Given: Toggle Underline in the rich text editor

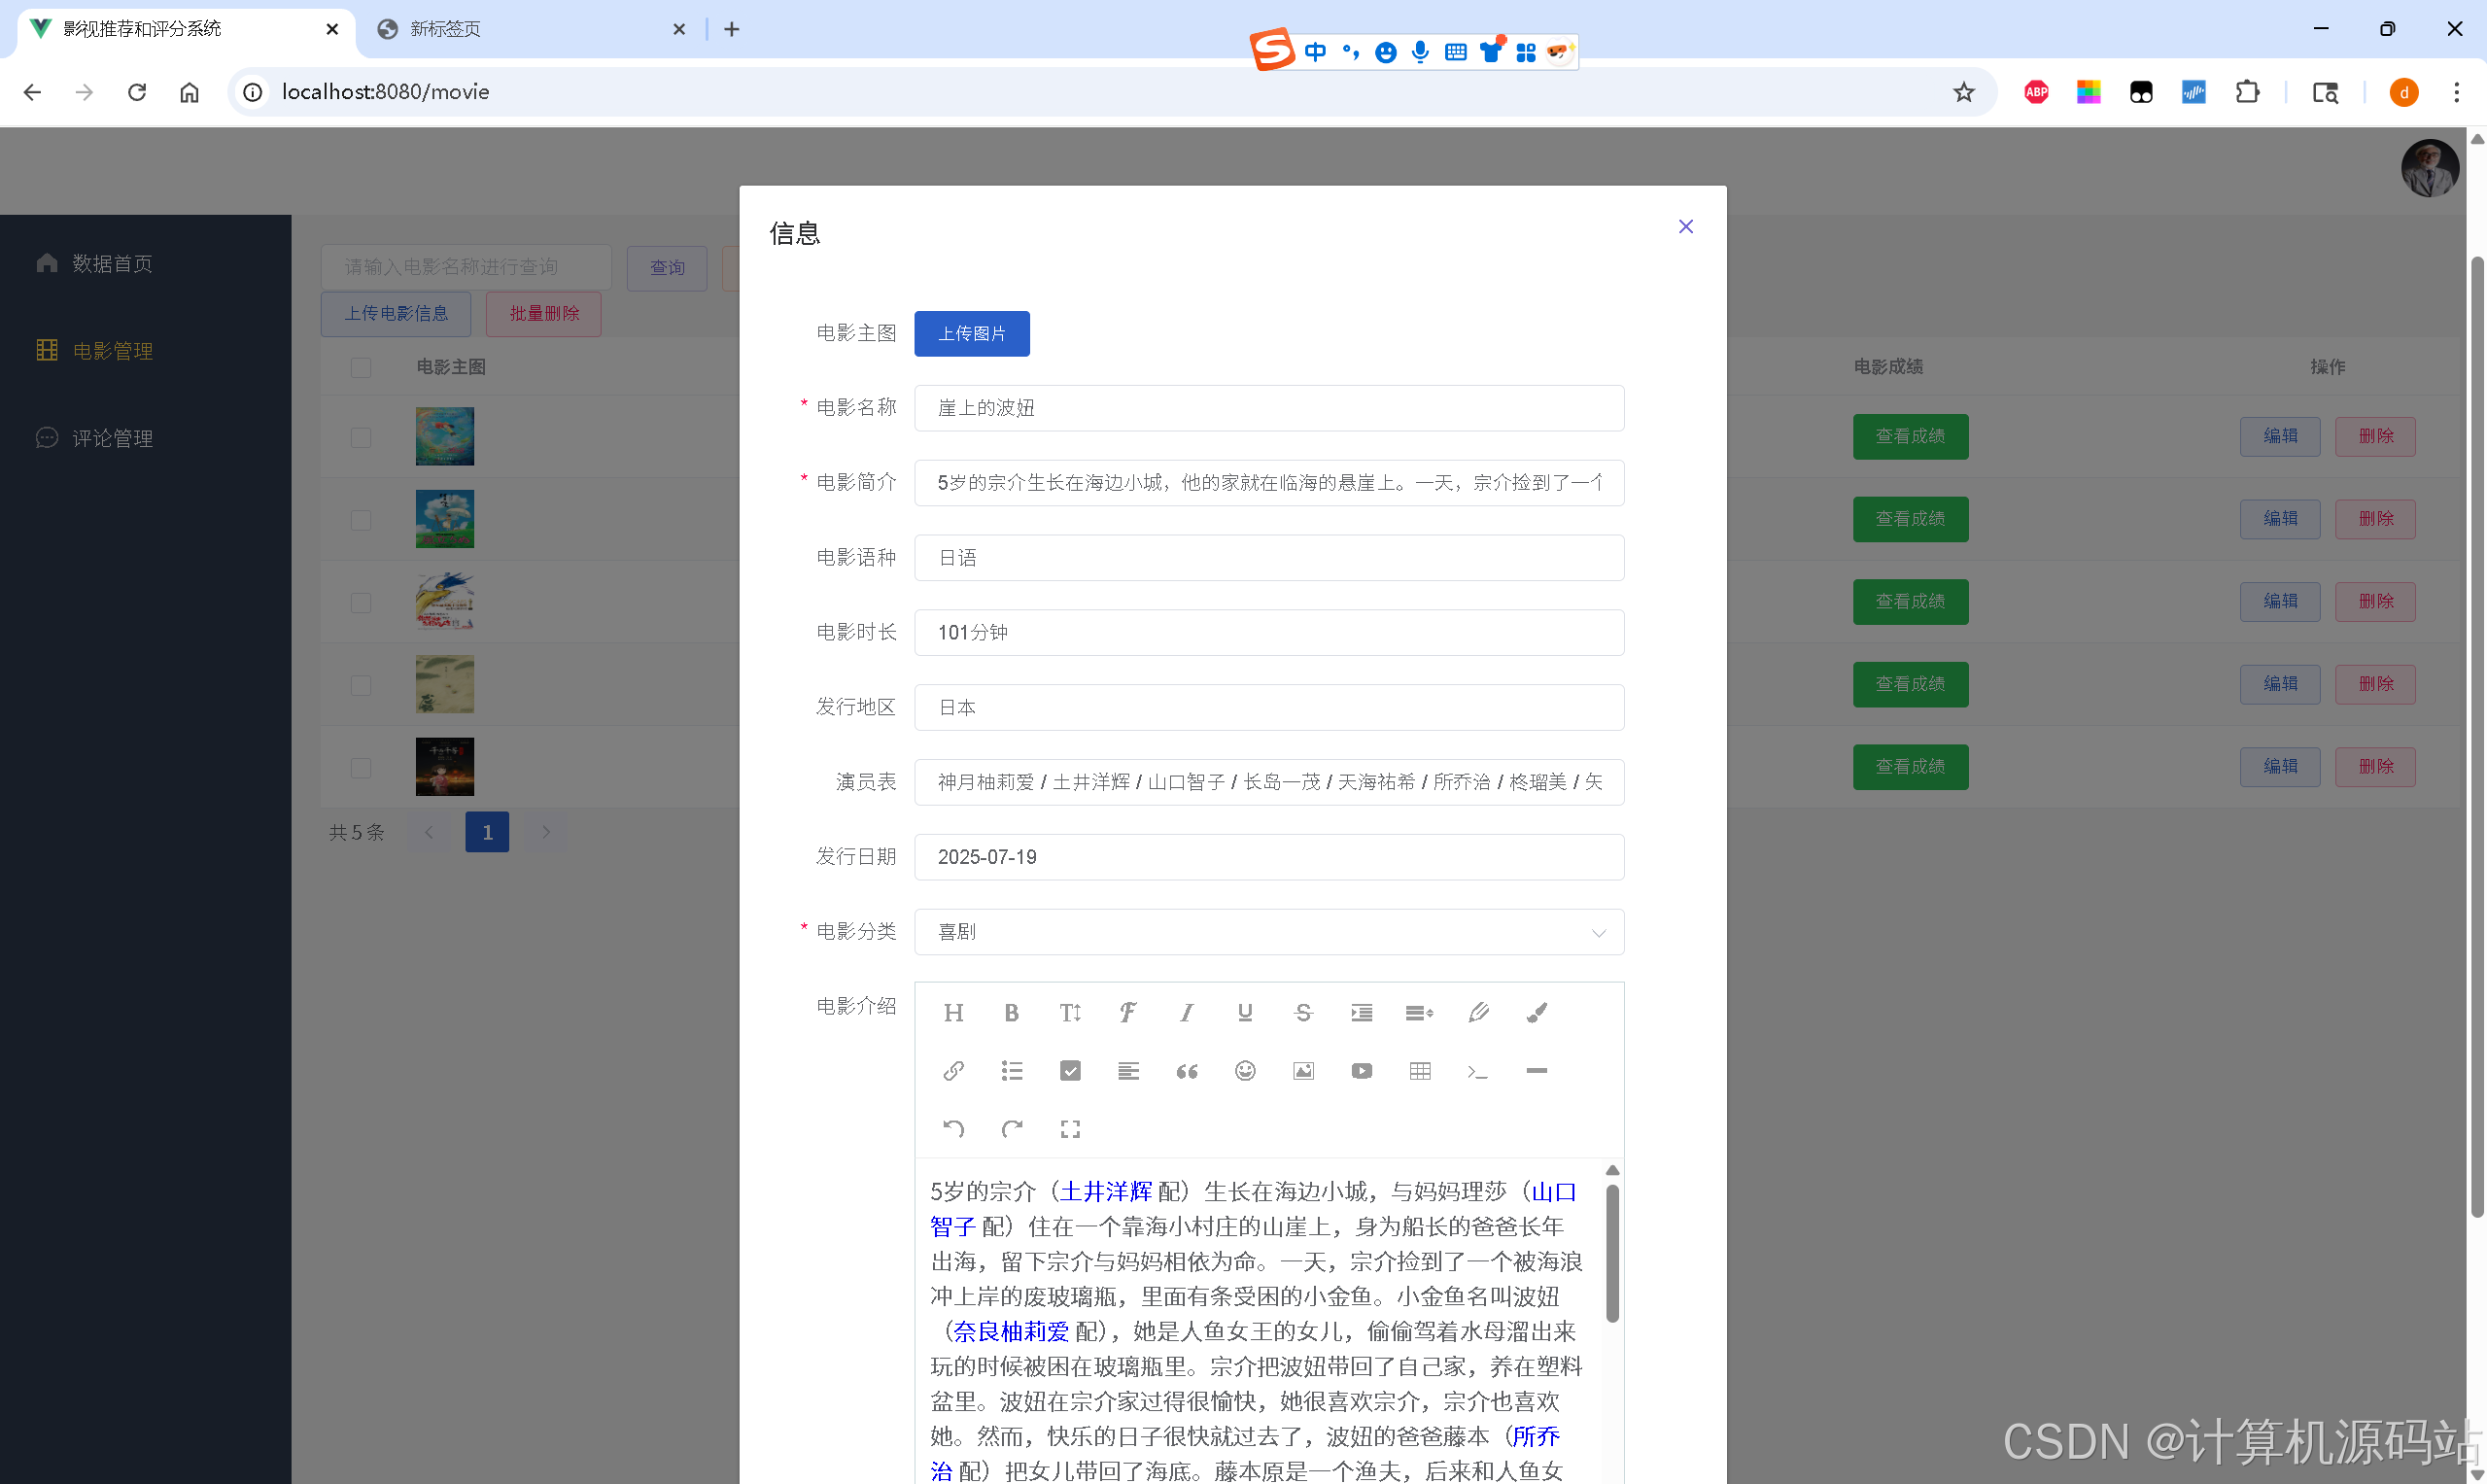Looking at the screenshot, I should coord(1244,1013).
